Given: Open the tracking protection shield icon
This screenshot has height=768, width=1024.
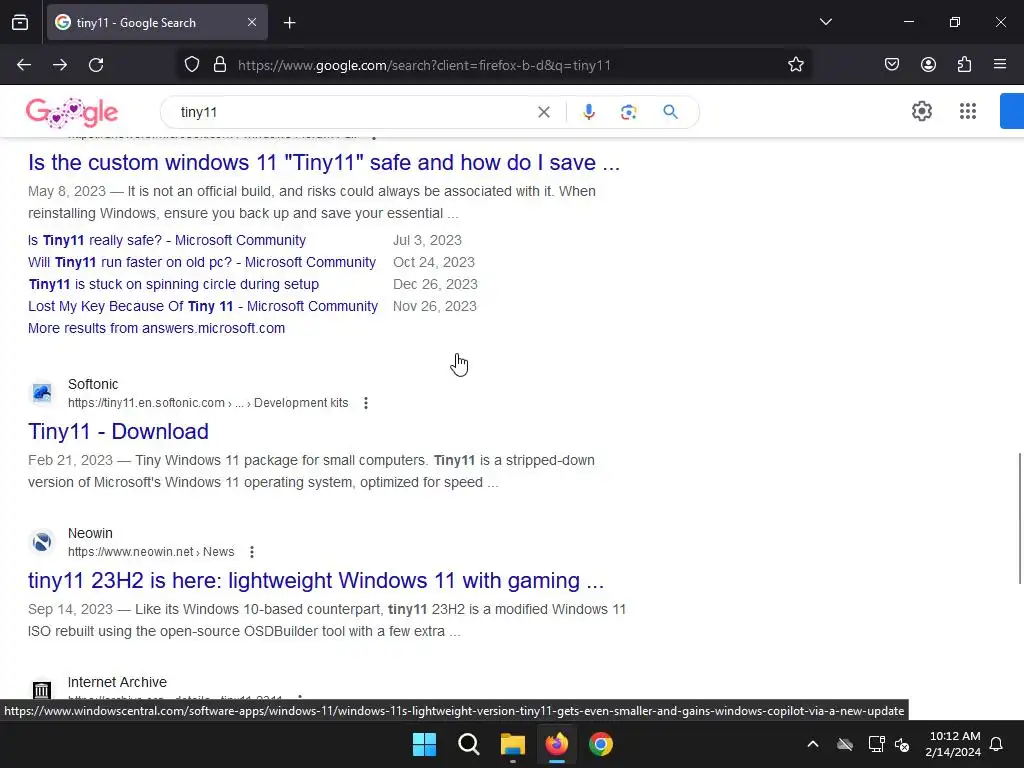Looking at the screenshot, I should click(191, 65).
